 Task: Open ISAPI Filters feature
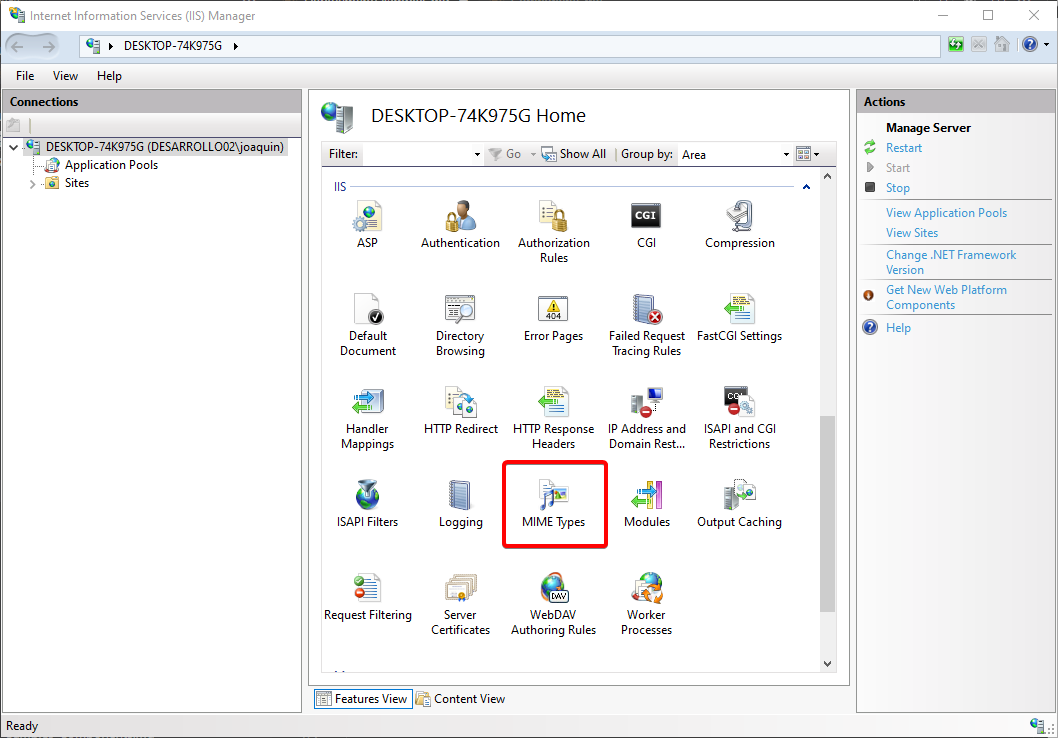point(367,504)
